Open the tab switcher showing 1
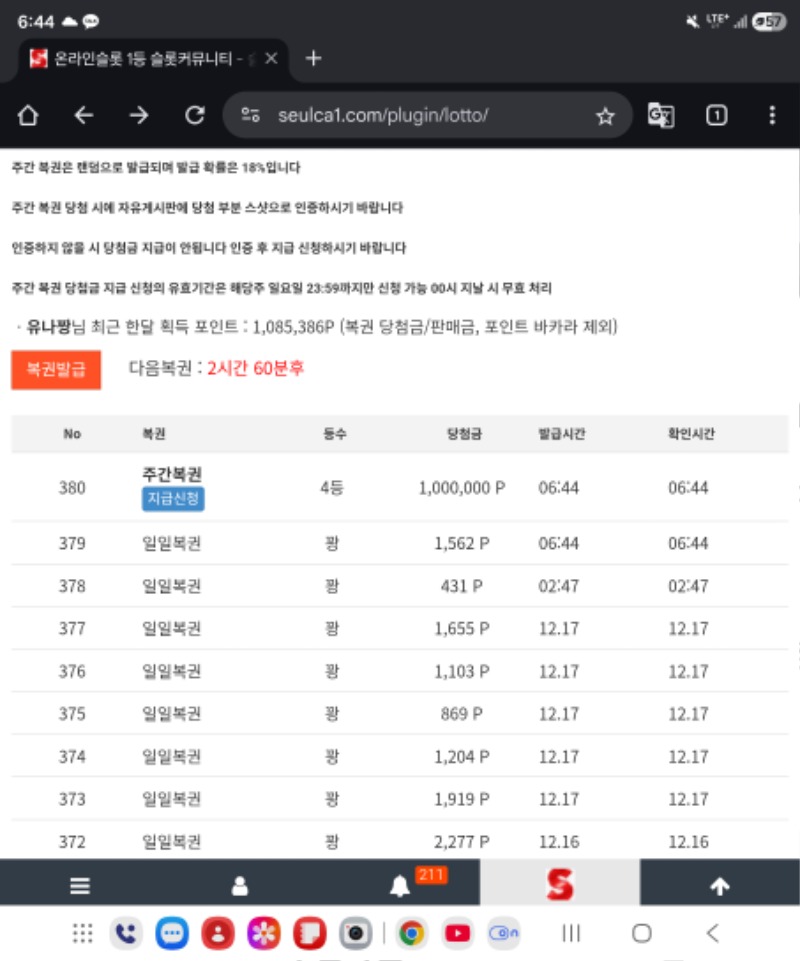 716,116
